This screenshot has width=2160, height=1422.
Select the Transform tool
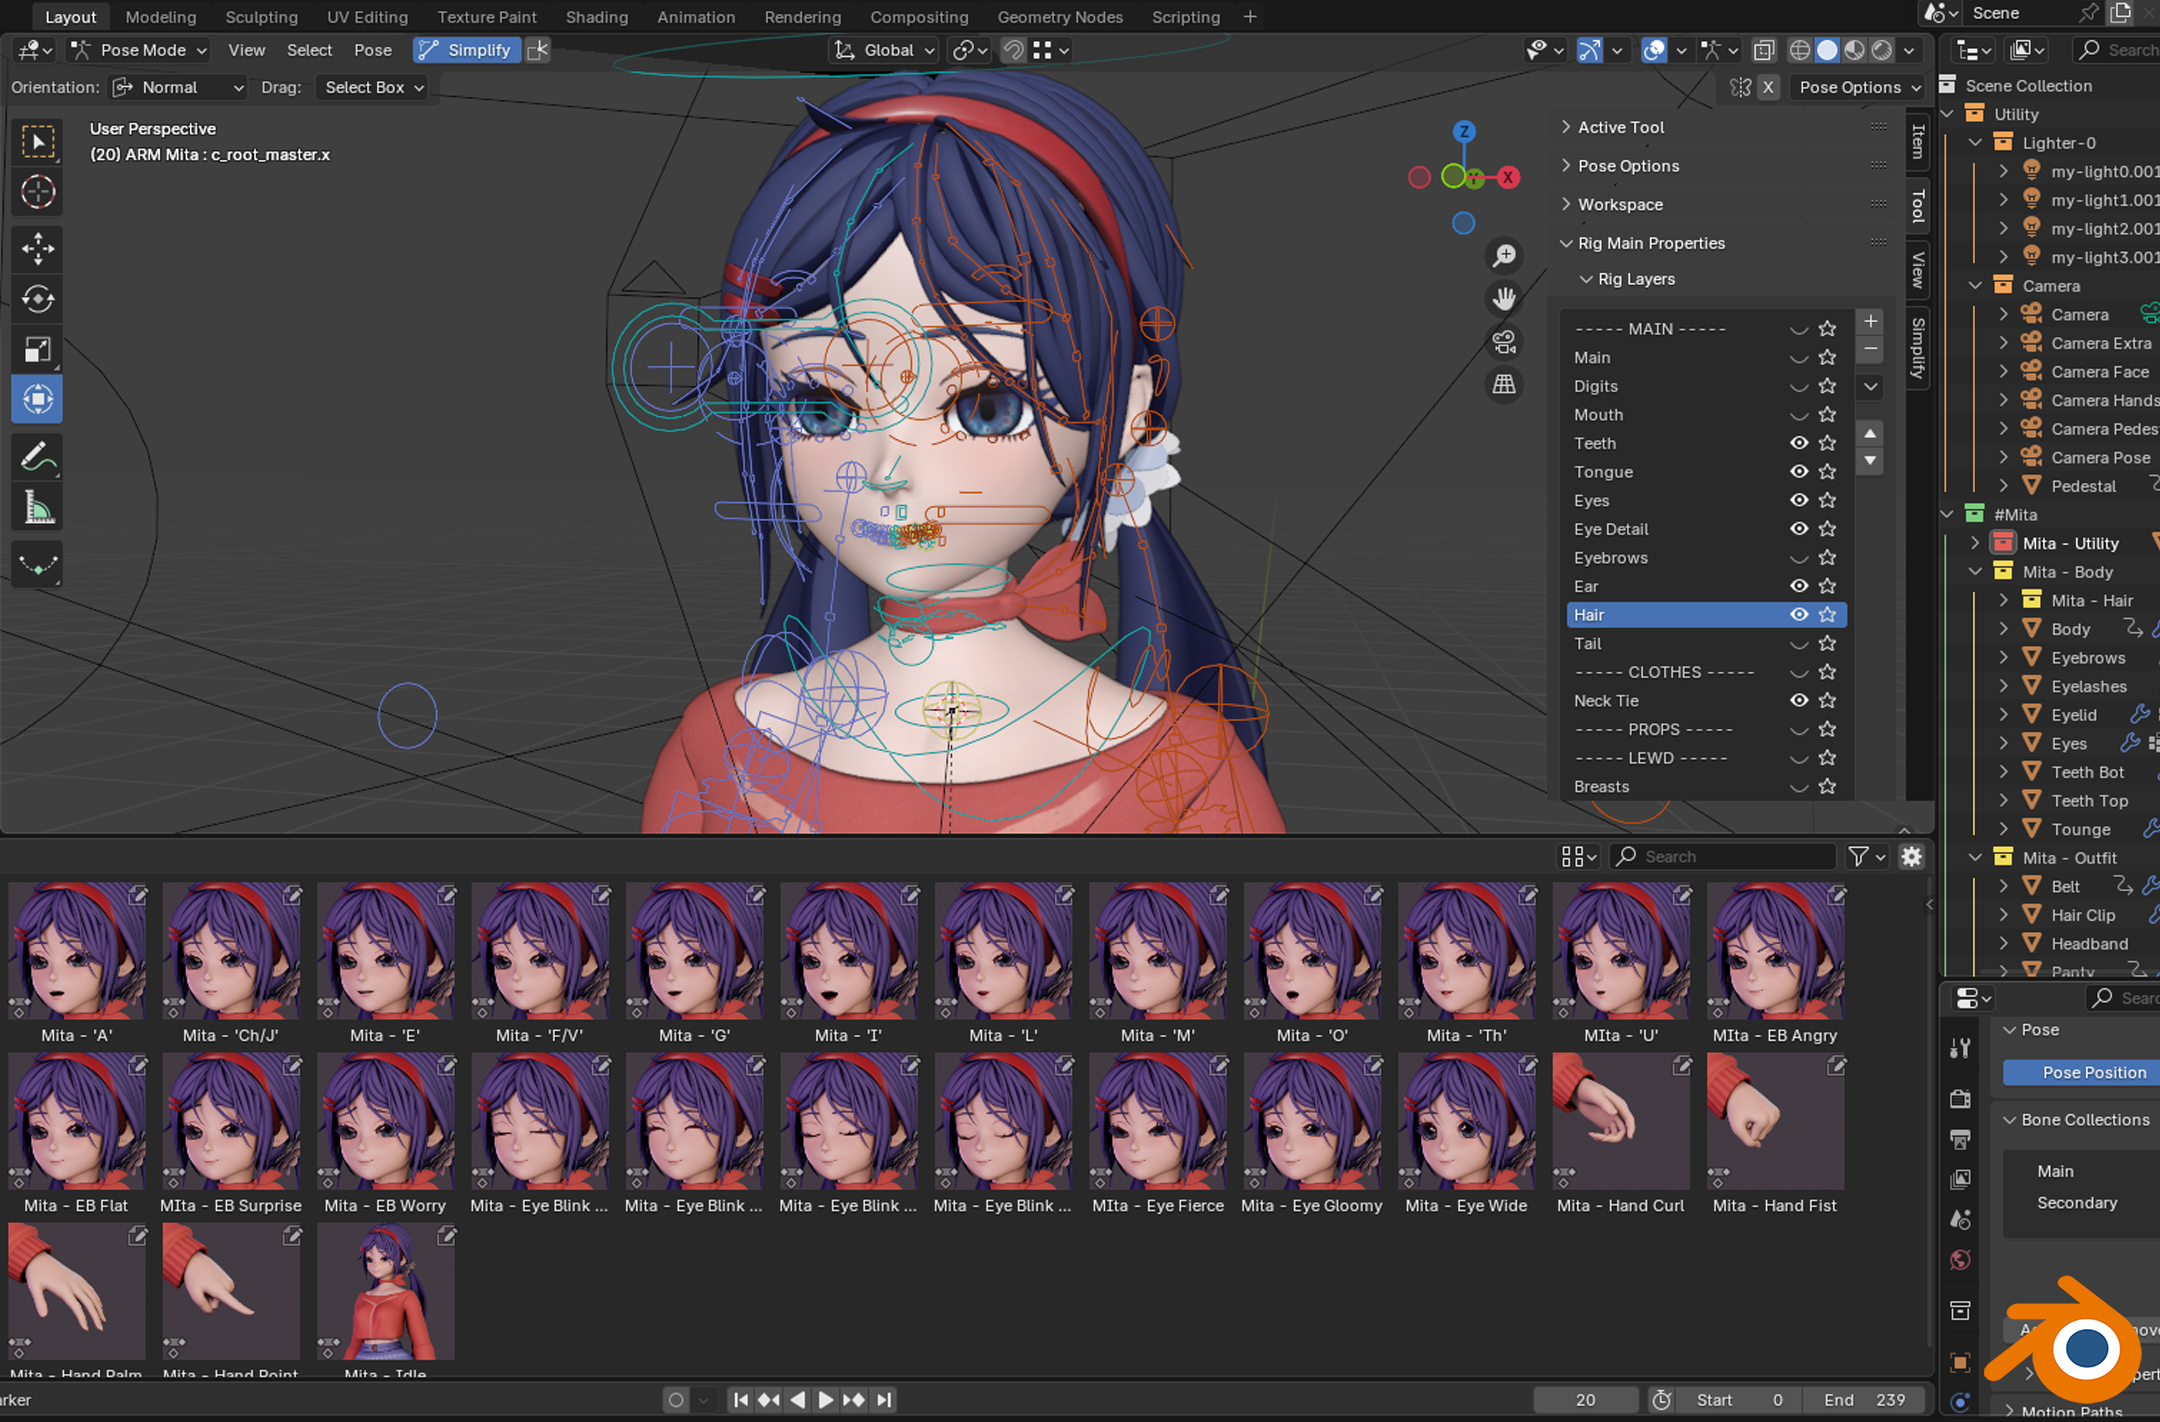coord(38,400)
